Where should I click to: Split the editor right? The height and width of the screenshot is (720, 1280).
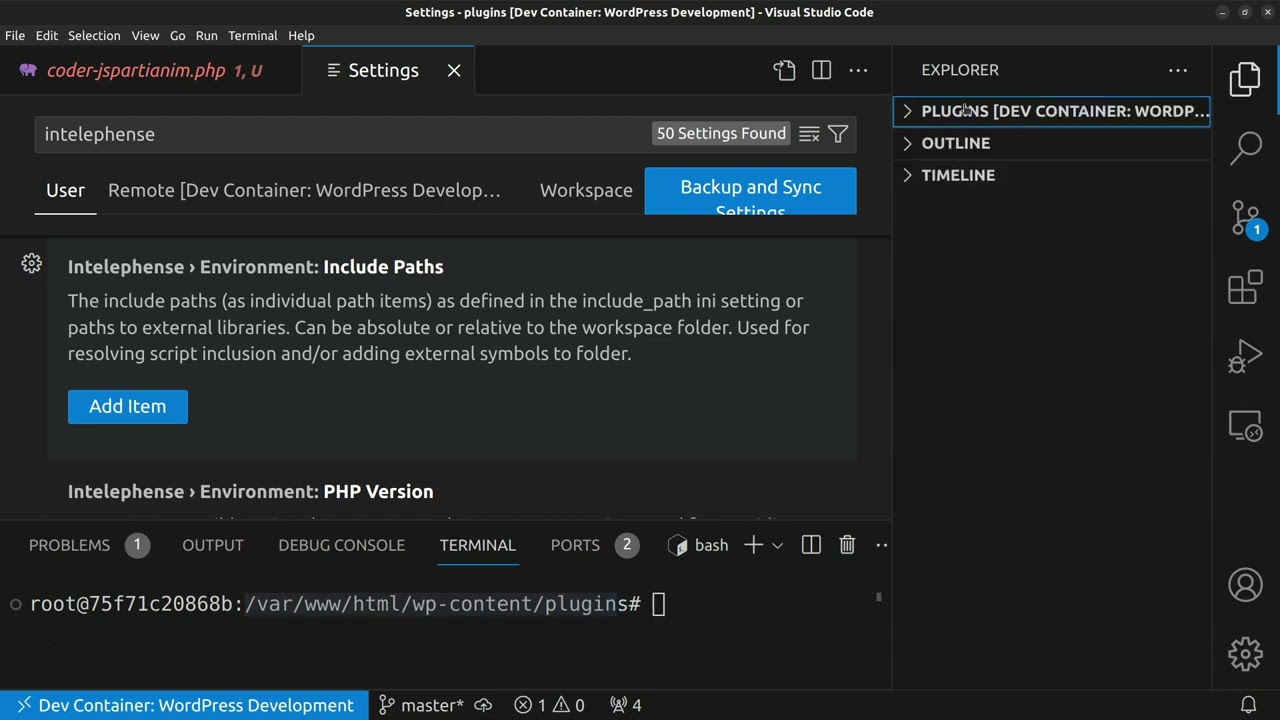tap(821, 70)
